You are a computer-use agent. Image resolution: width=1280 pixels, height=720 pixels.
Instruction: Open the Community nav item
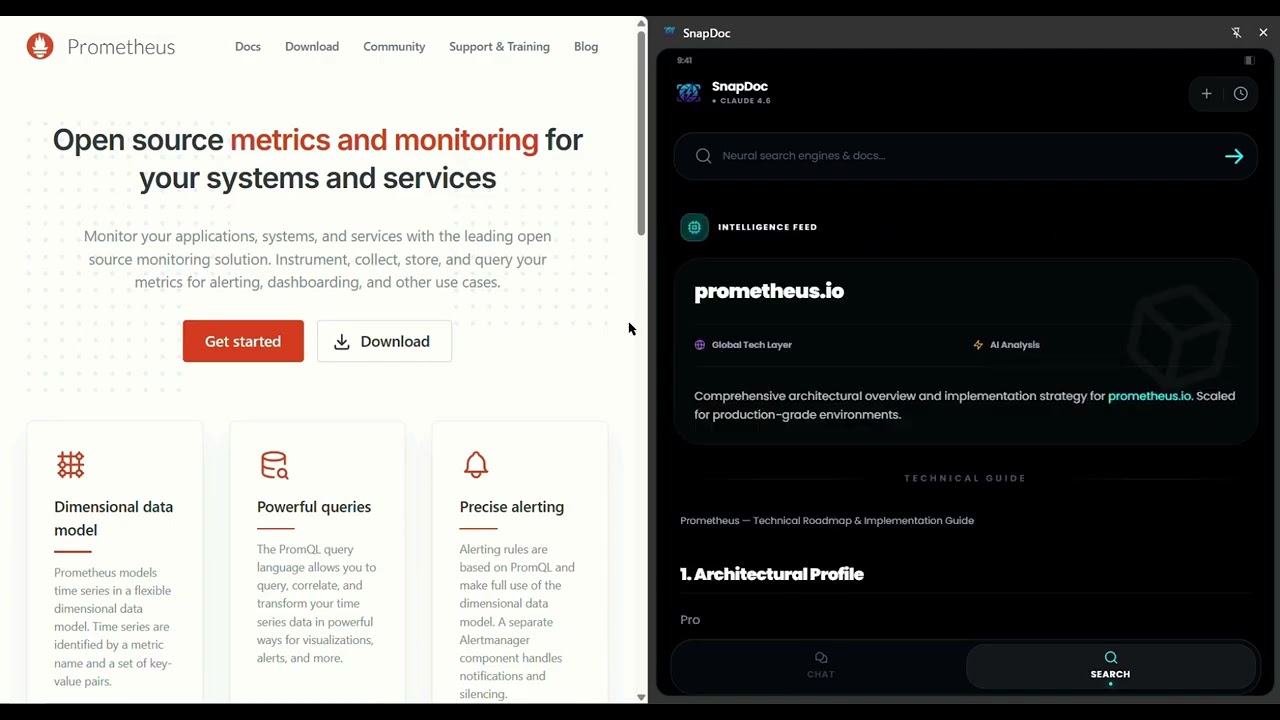click(394, 47)
